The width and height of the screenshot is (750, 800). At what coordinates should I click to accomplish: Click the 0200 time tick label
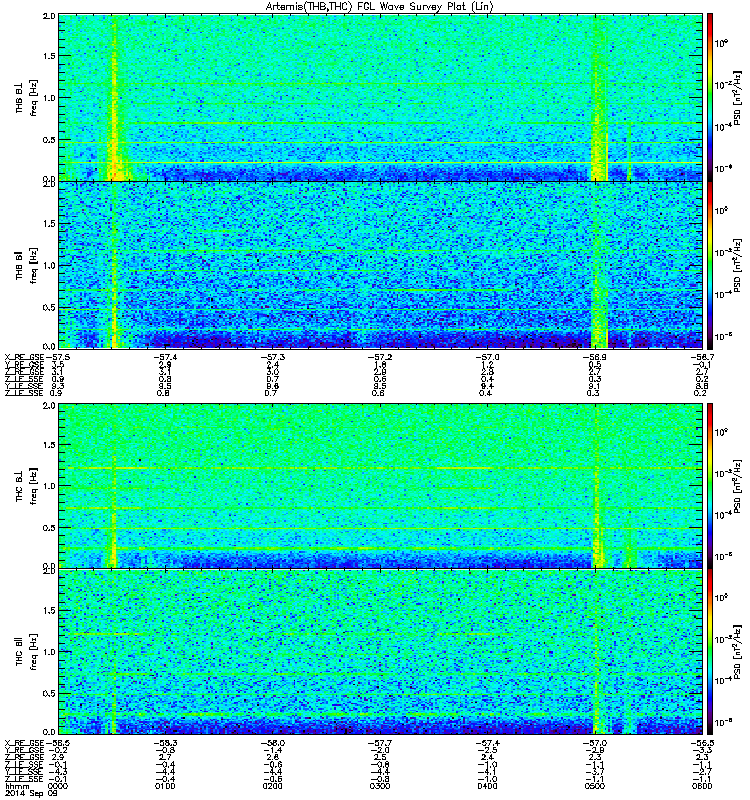click(272, 786)
